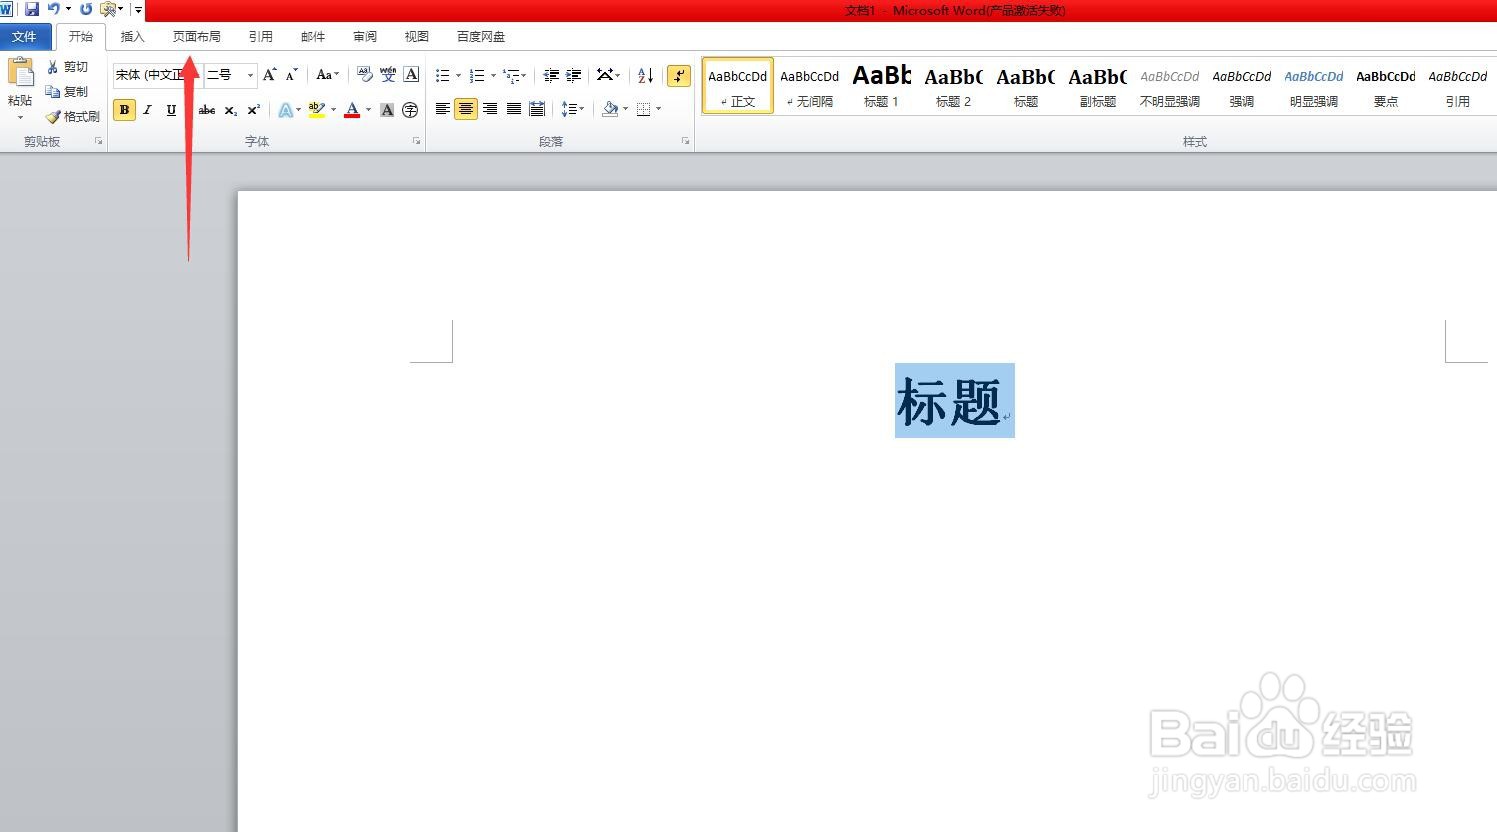Open the Change Case Aa dropdown

pyautogui.click(x=327, y=75)
